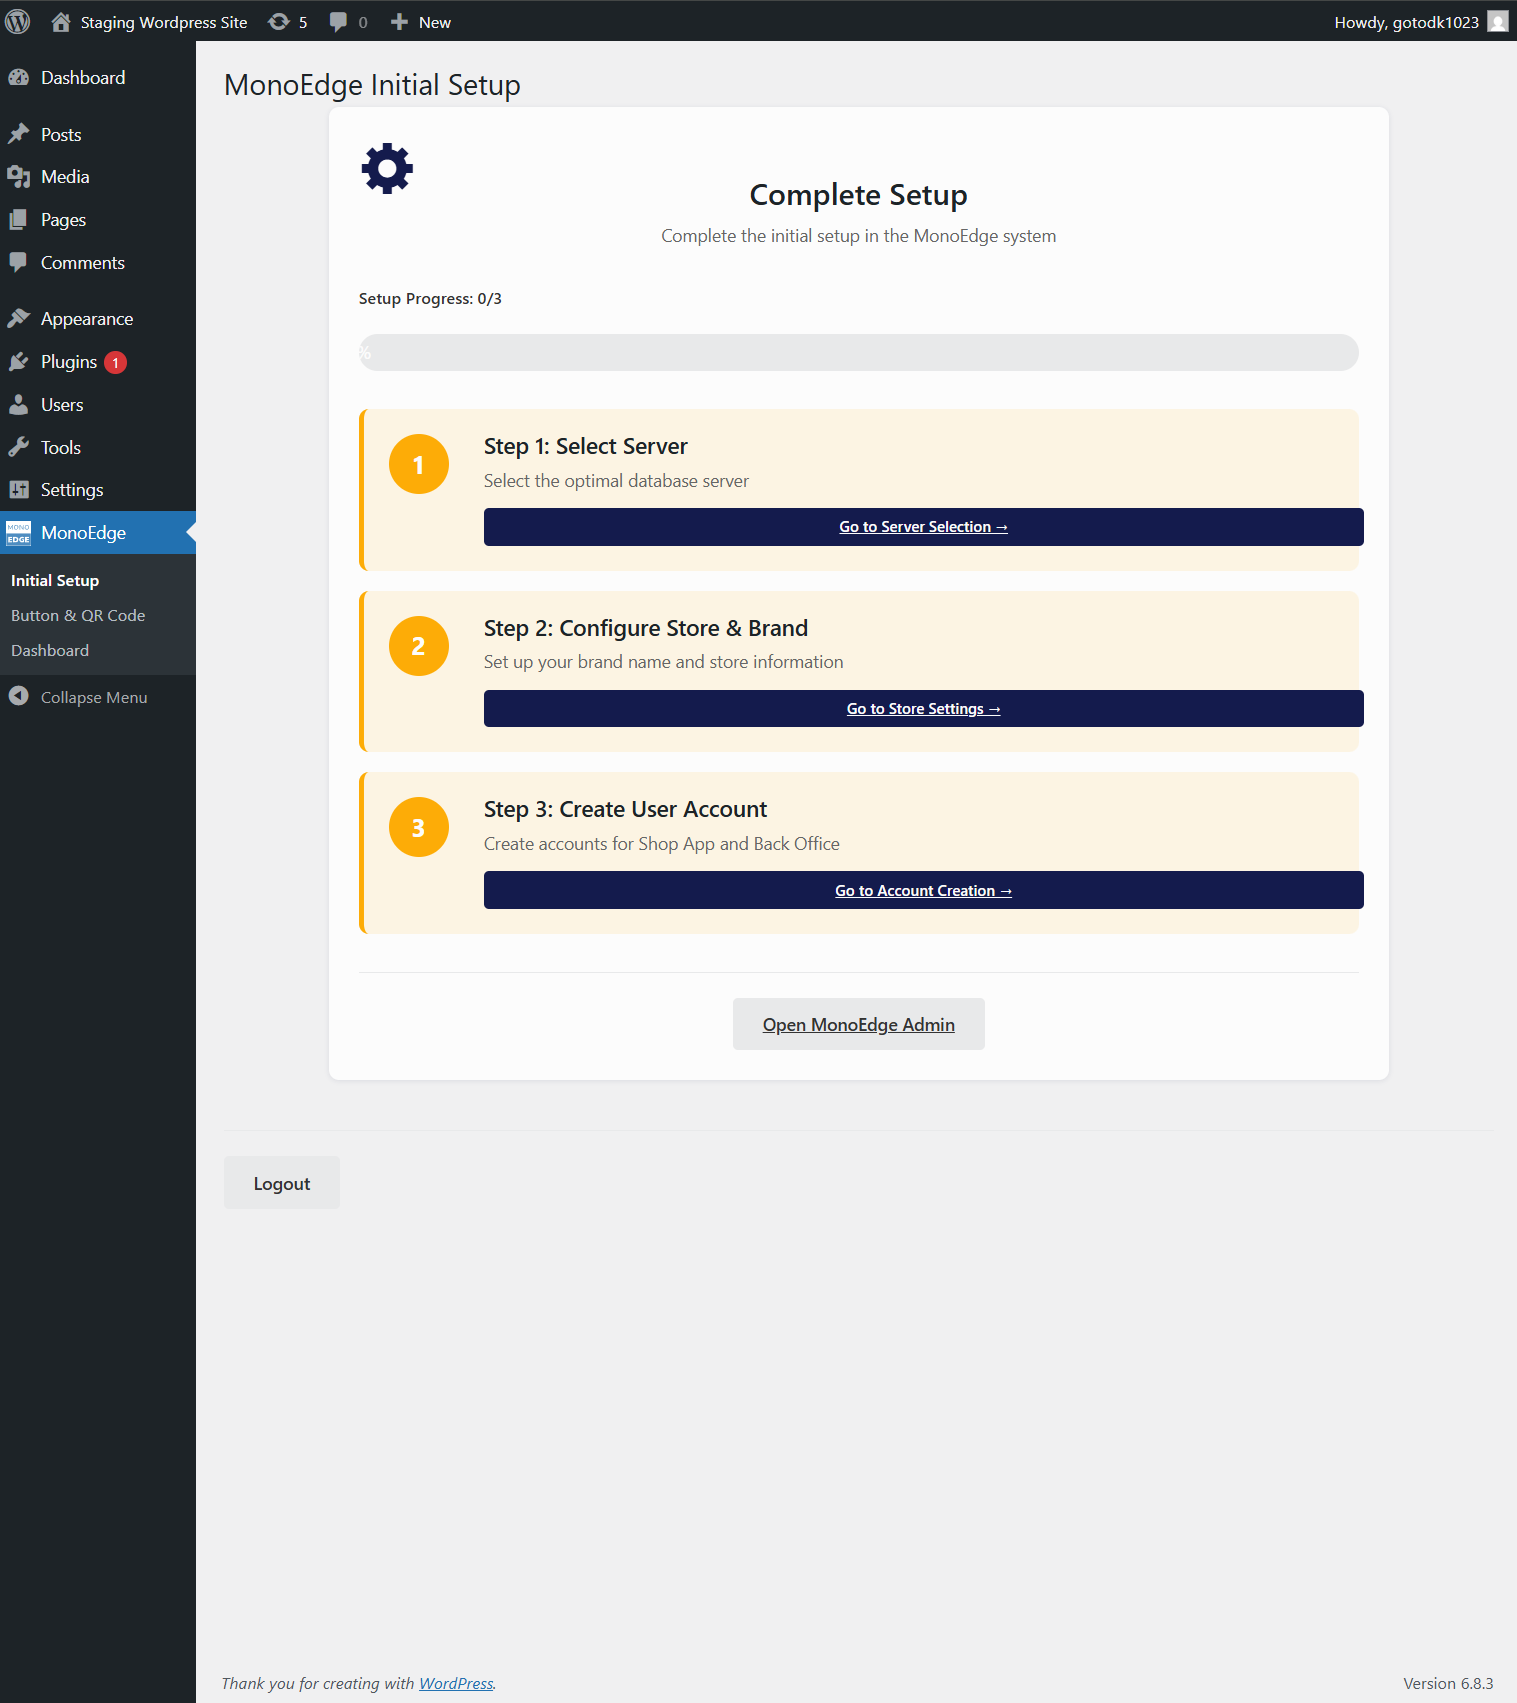Screen dimensions: 1517x1703
Task: Click the user avatar in the admin bar
Action: coord(1497,22)
